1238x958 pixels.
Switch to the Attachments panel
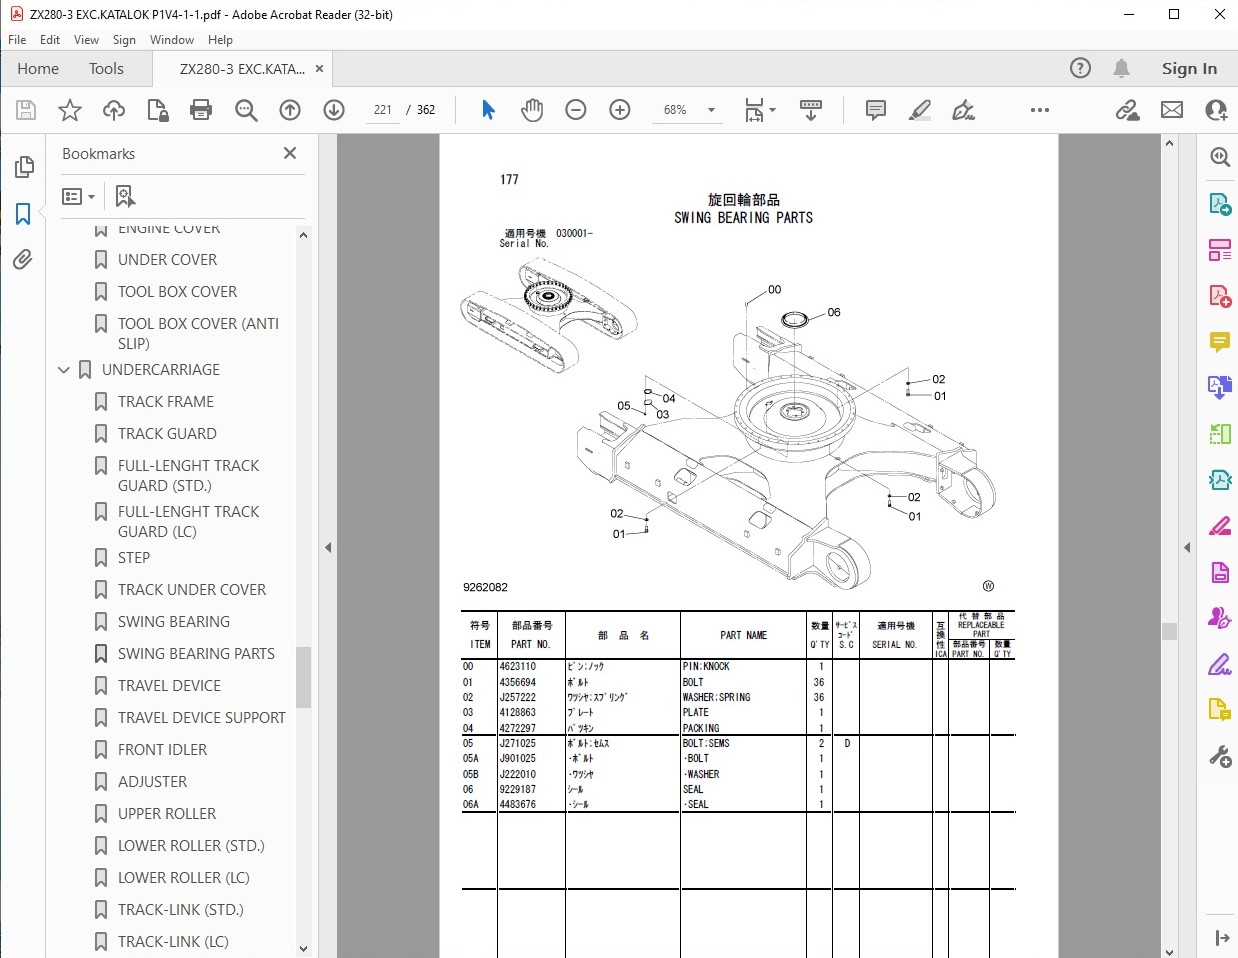pyautogui.click(x=24, y=260)
